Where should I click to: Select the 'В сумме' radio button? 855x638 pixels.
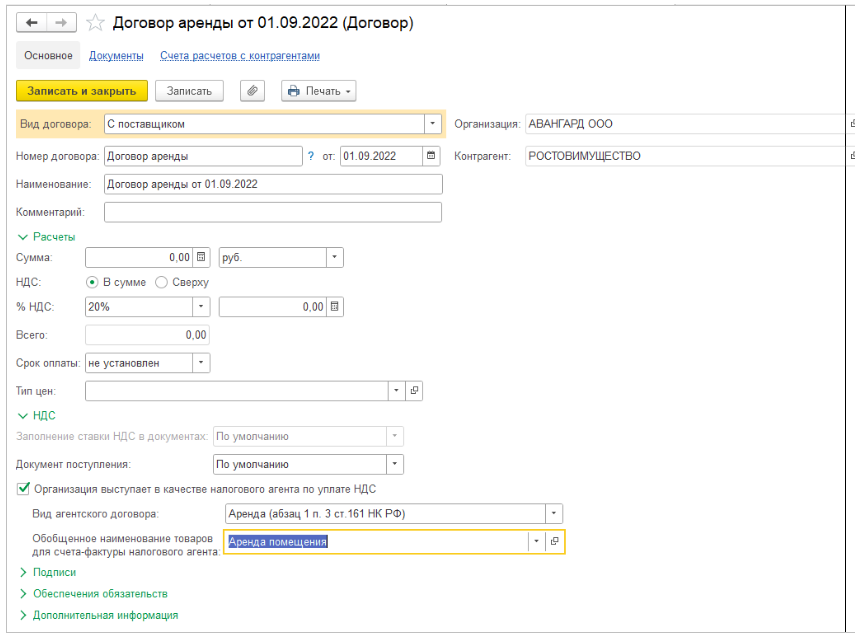[x=93, y=282]
